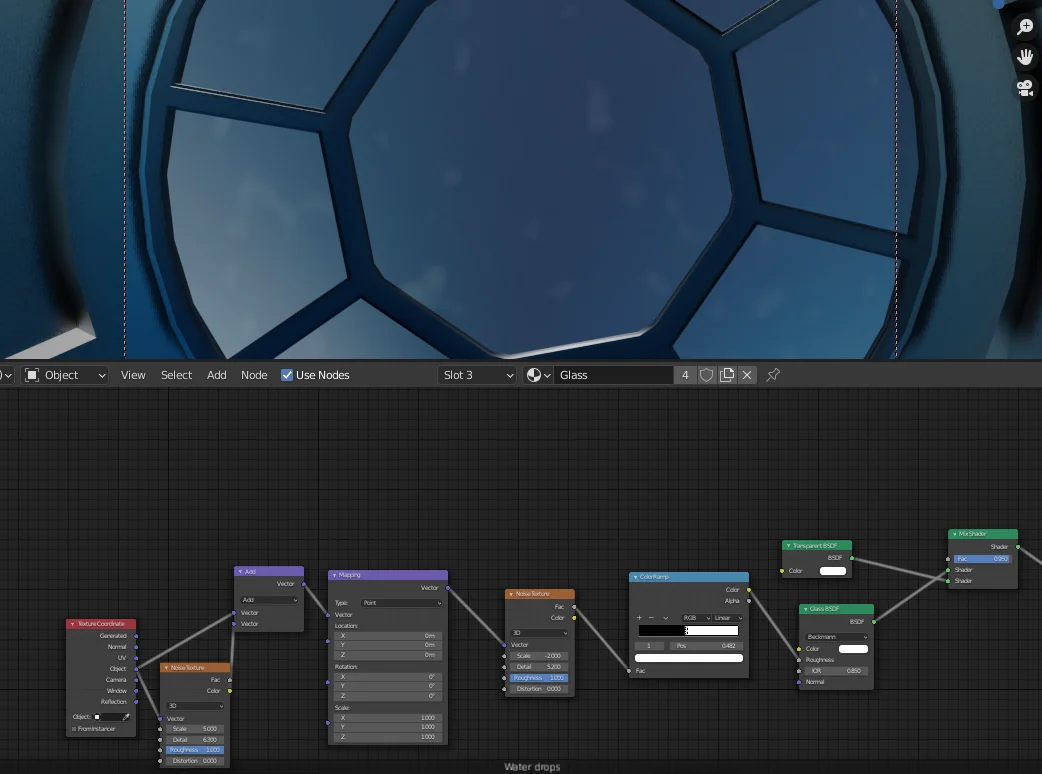Toggle the camera view icon
This screenshot has width=1042, height=774.
tap(1025, 88)
